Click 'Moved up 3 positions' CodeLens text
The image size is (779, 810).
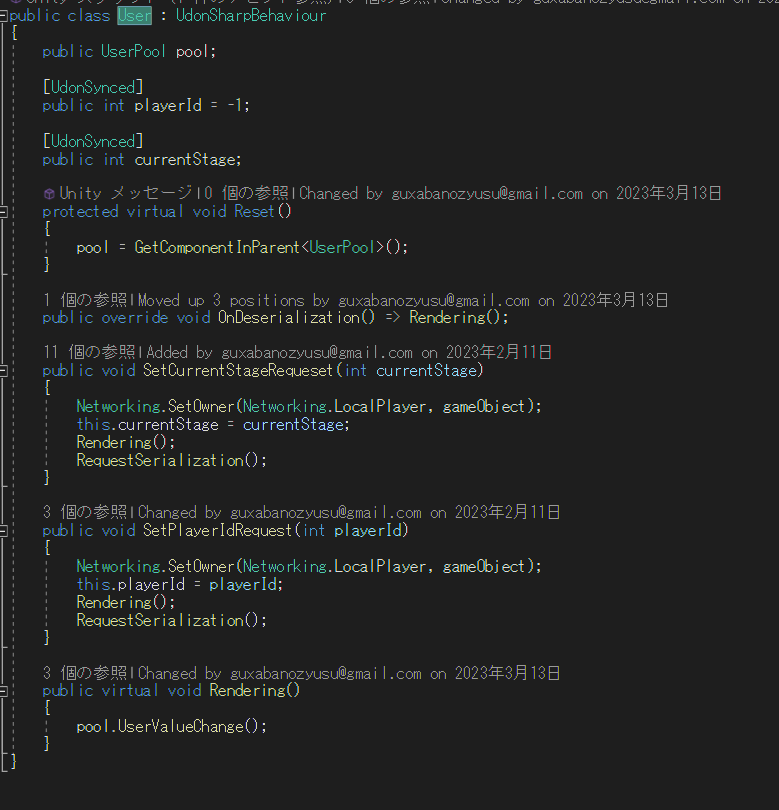click(x=403, y=300)
